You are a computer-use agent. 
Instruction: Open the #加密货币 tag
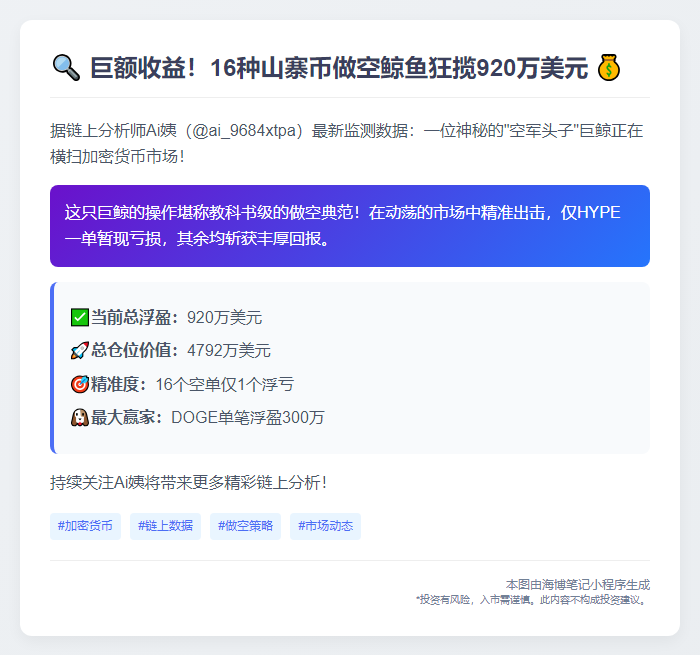tap(85, 526)
